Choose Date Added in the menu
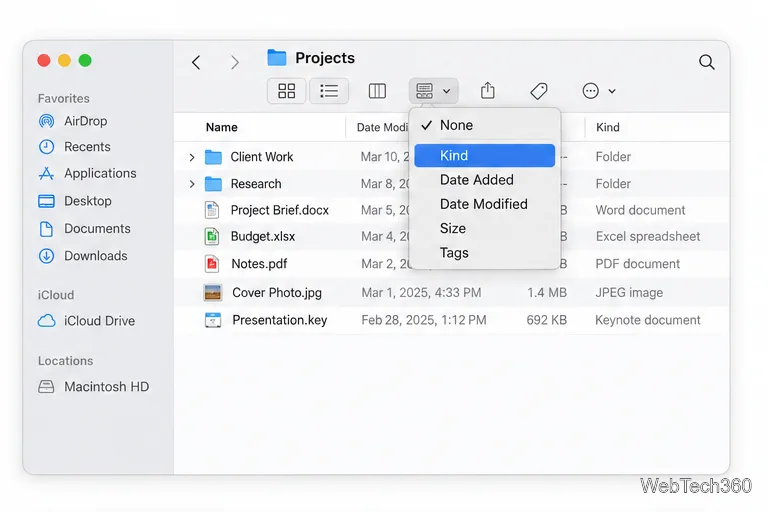The width and height of the screenshot is (768, 512). point(484,180)
